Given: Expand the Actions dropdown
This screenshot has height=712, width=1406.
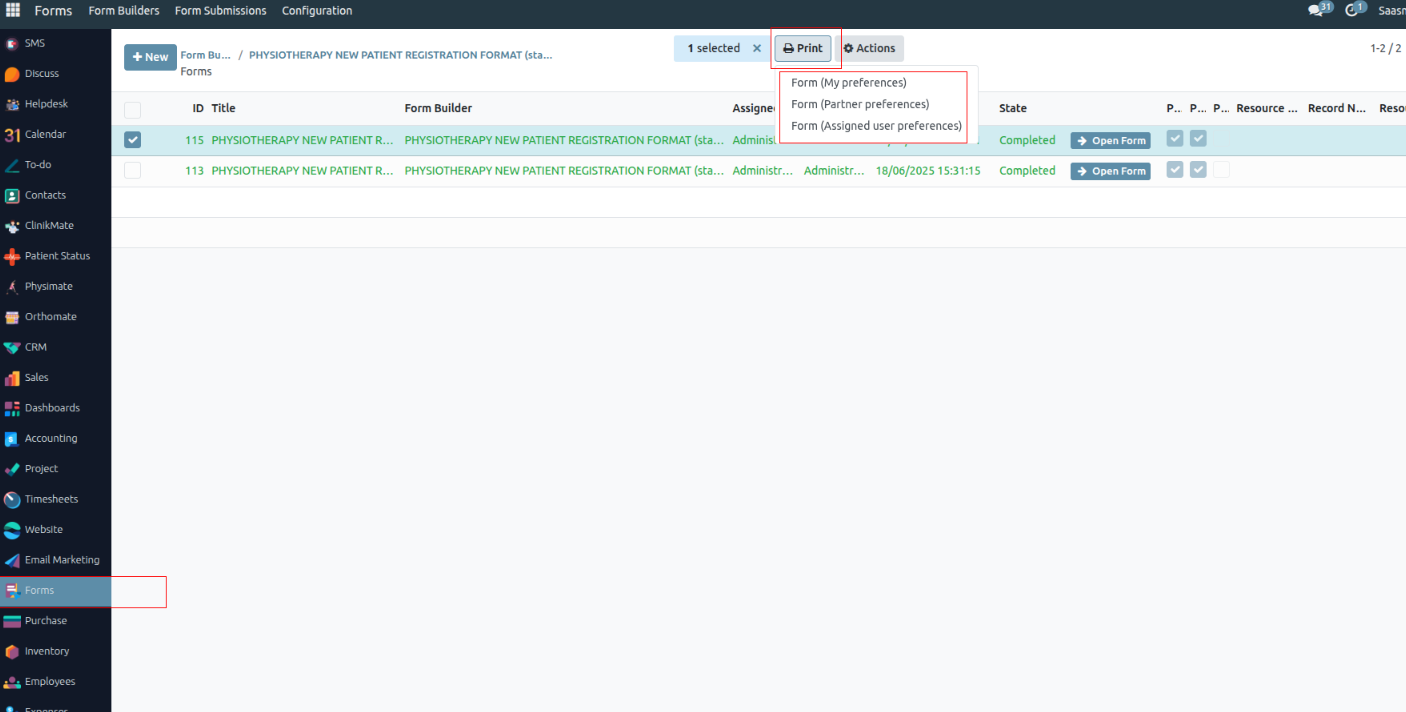Looking at the screenshot, I should [869, 48].
